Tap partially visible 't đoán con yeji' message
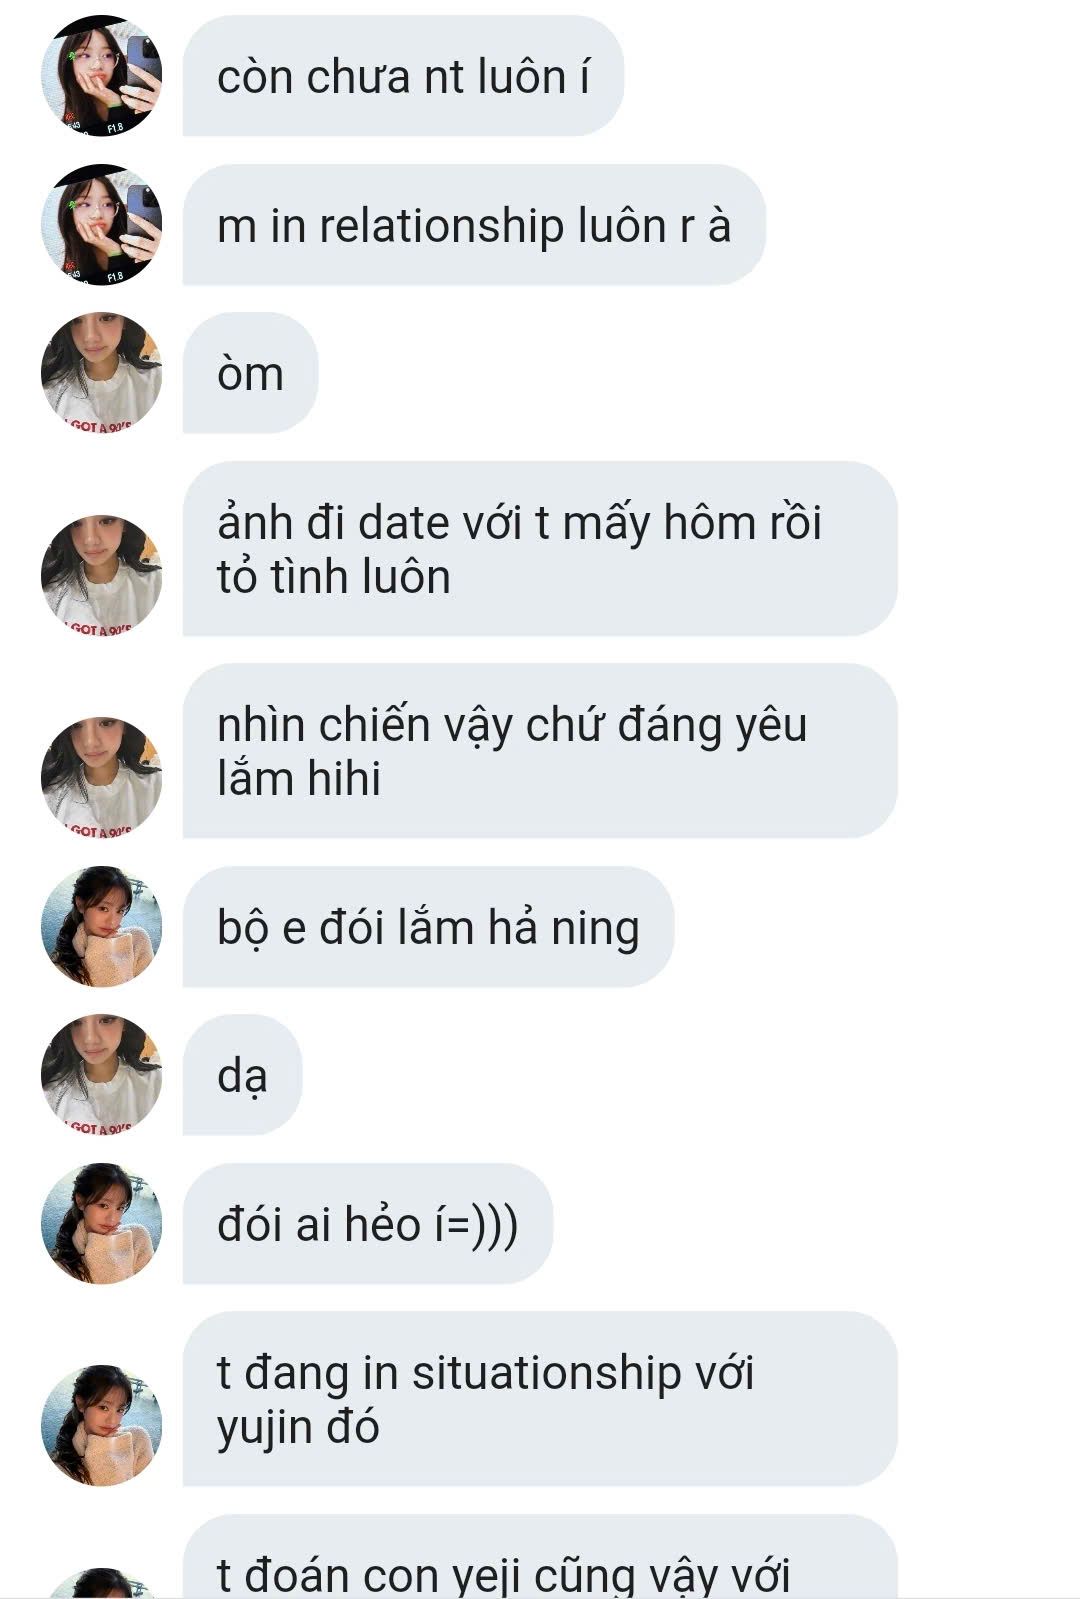The image size is (1080, 1599). pyautogui.click(x=540, y=1558)
